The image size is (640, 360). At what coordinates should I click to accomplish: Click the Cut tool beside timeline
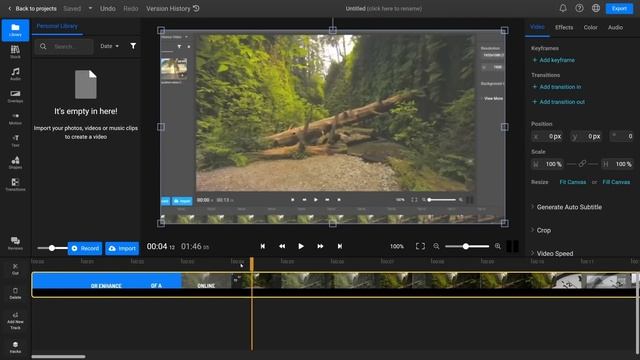(x=15, y=269)
